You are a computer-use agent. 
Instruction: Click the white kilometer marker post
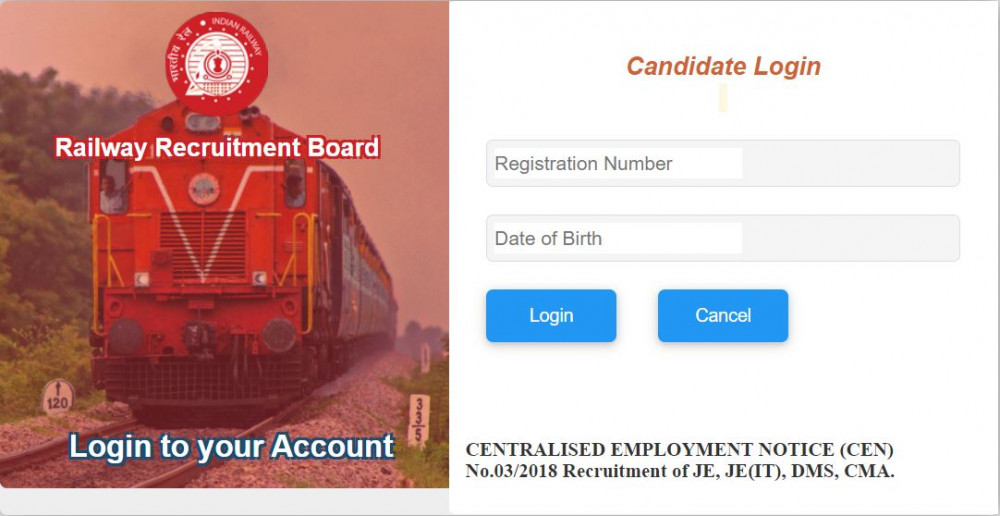click(x=418, y=420)
